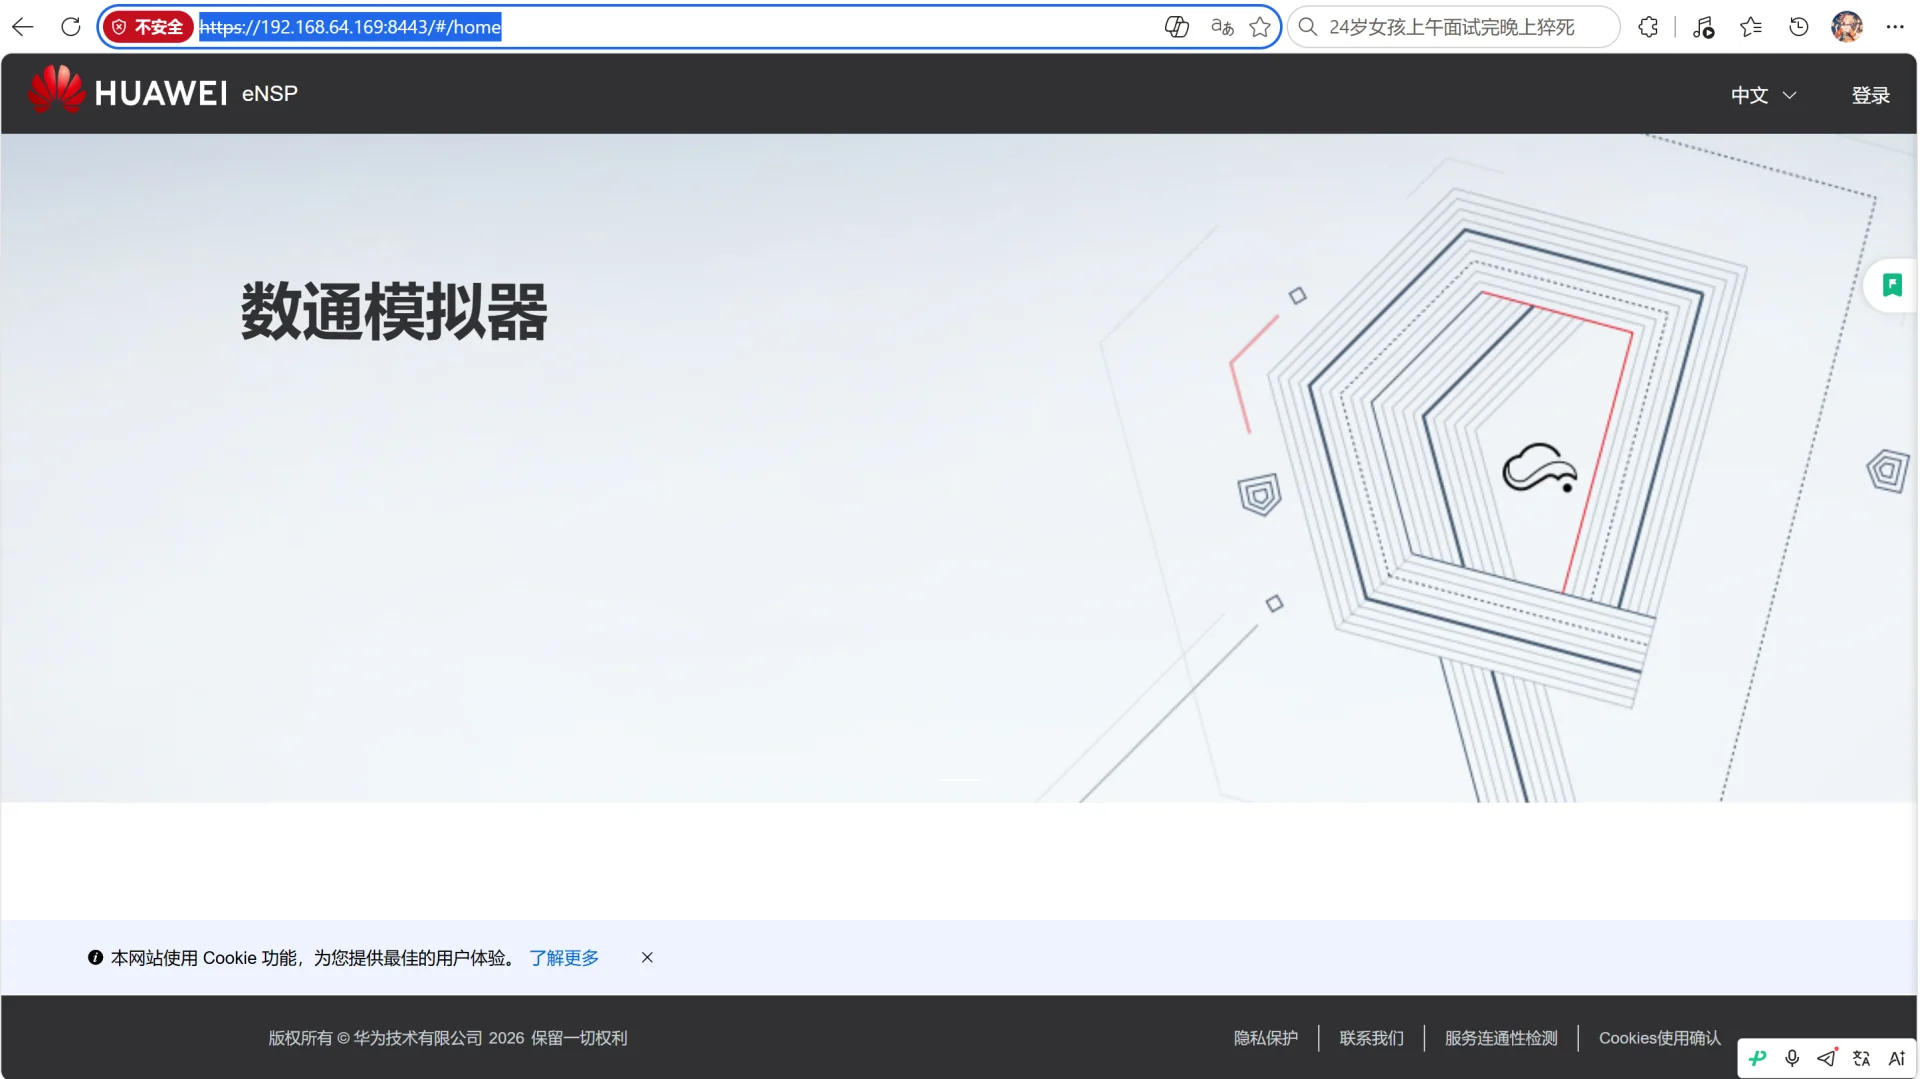Click the green bookmark floating icon
This screenshot has width=1920, height=1079.
[1892, 285]
